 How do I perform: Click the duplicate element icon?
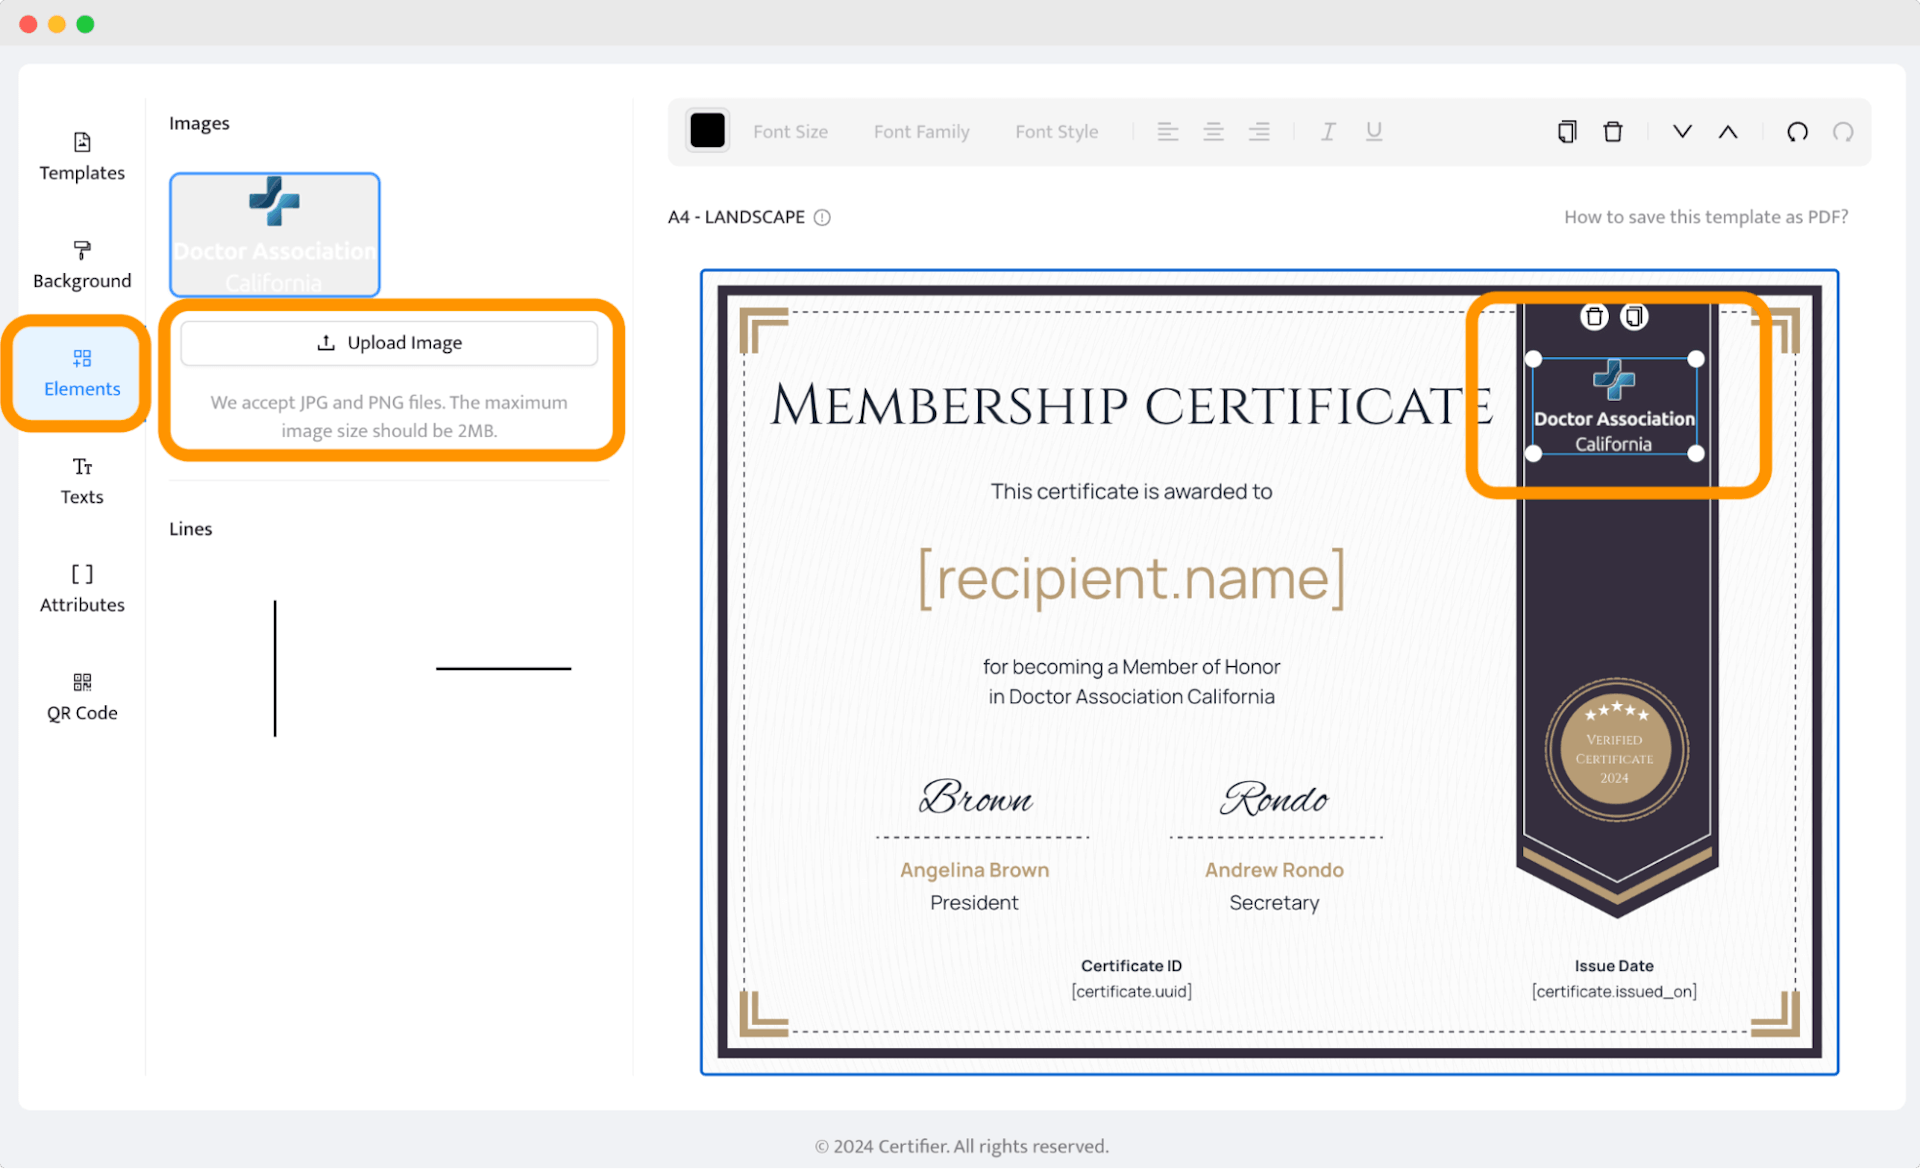pos(1636,318)
